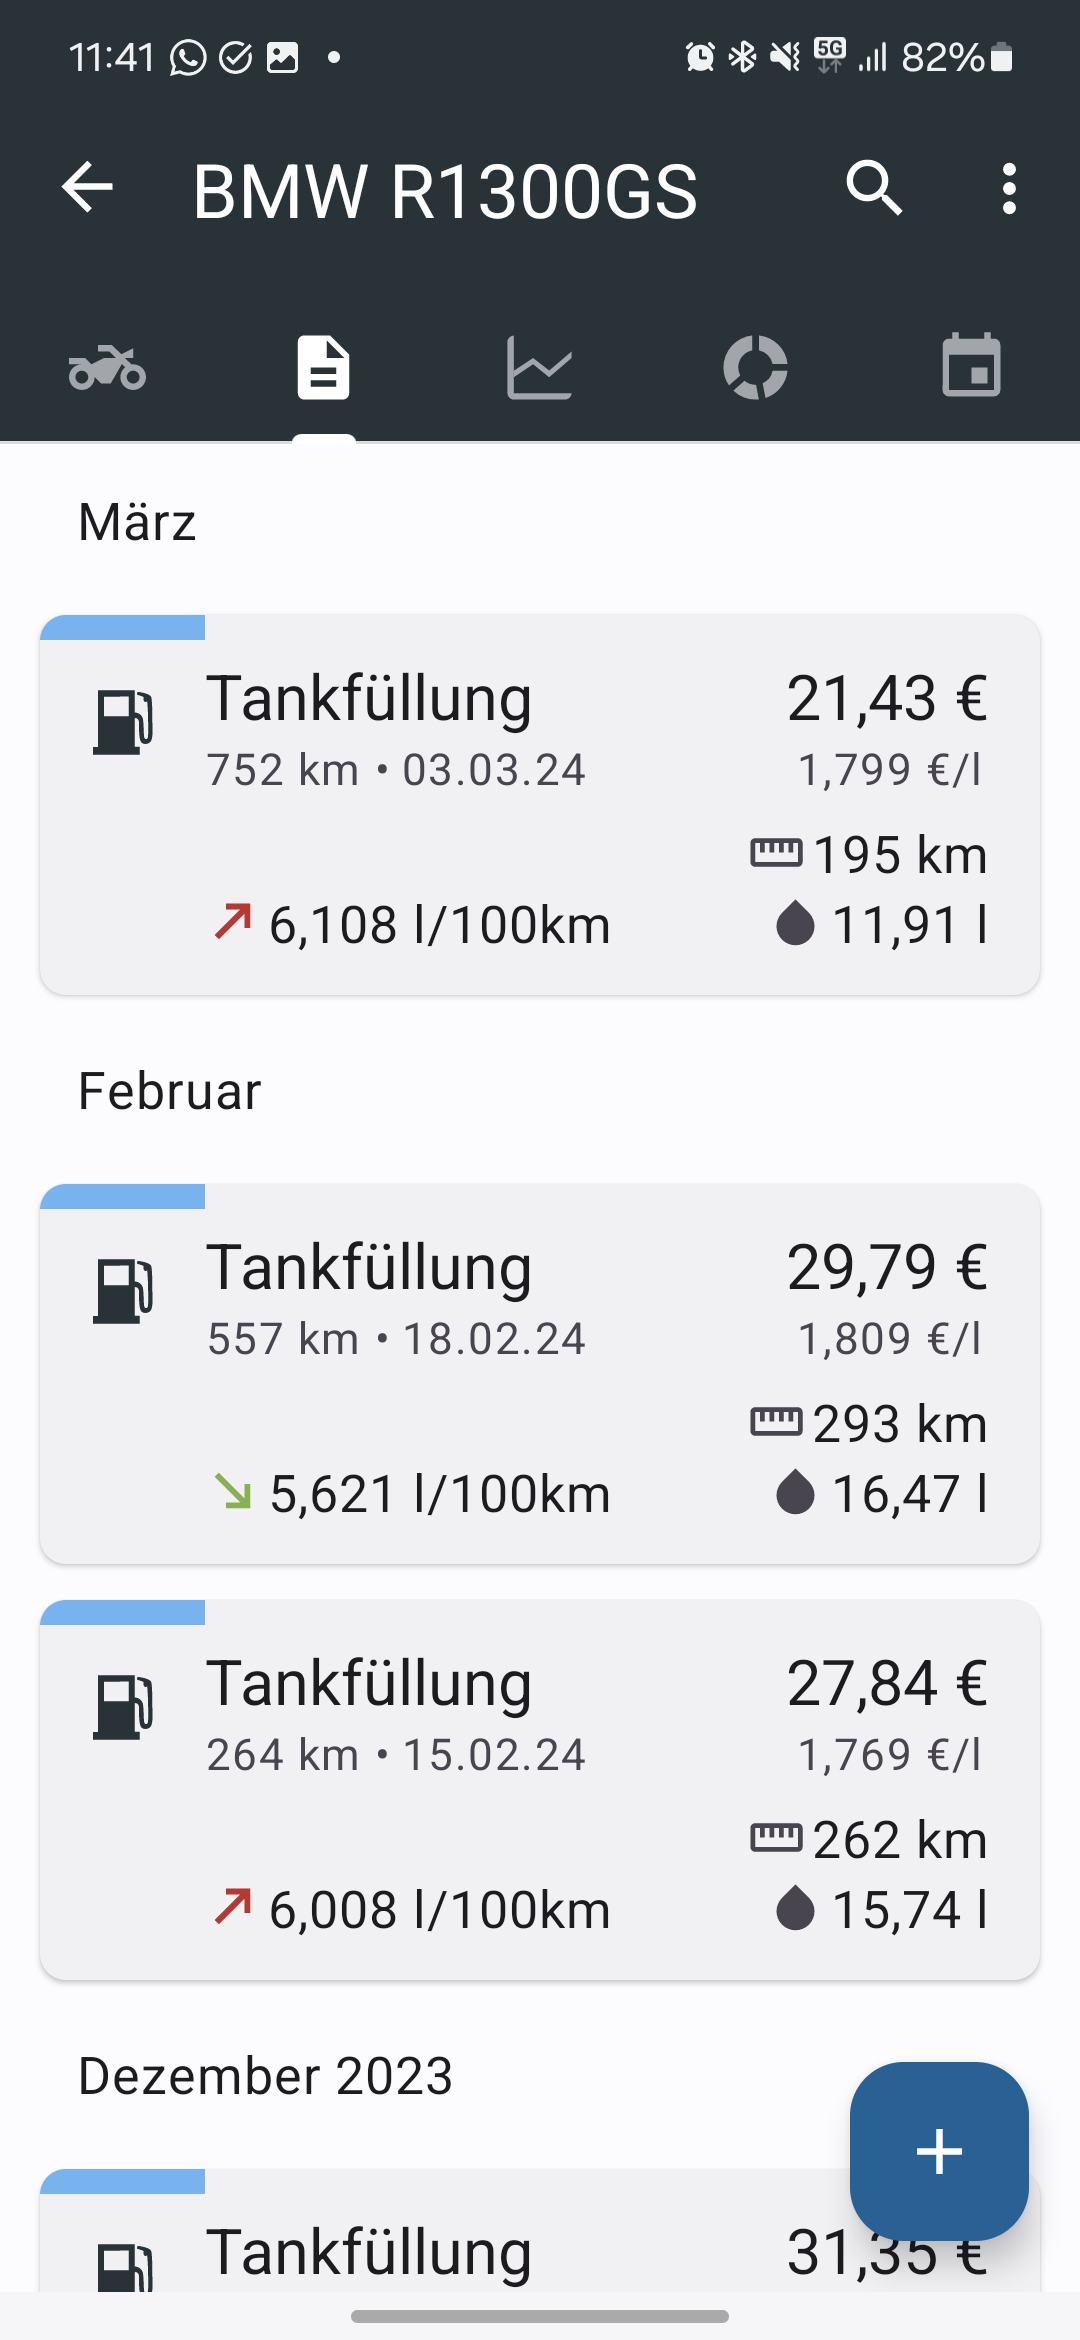Select the entries list document tab
The image size is (1080, 2340).
pos(323,368)
